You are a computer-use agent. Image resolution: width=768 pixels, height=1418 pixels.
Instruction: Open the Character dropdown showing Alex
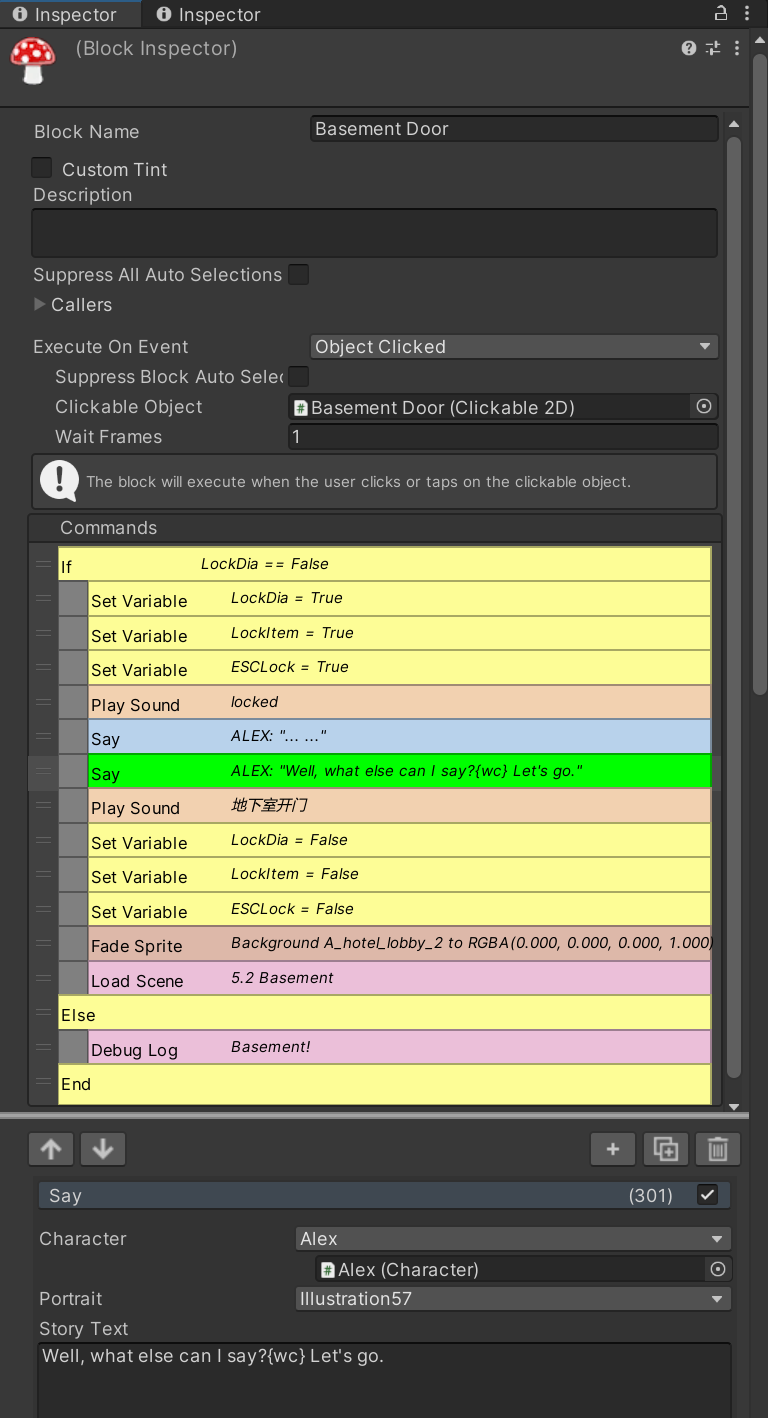click(x=513, y=1238)
